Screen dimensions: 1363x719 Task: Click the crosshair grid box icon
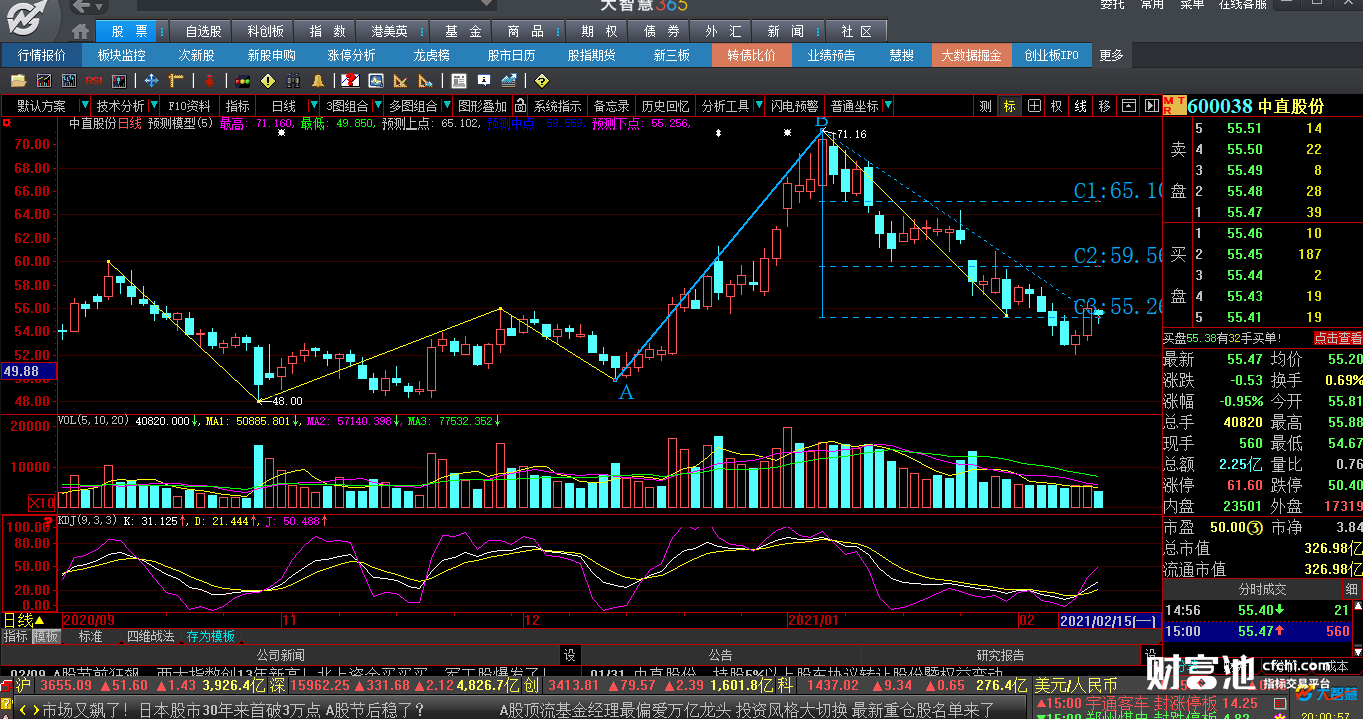[x=1034, y=105]
